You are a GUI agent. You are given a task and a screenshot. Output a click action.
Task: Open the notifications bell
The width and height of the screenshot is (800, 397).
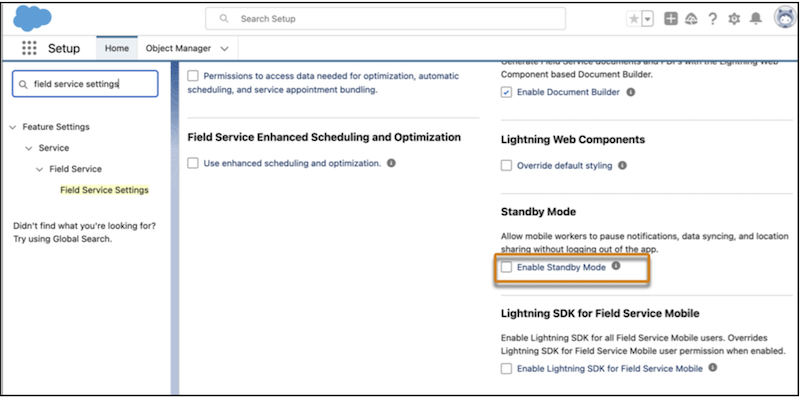point(756,19)
